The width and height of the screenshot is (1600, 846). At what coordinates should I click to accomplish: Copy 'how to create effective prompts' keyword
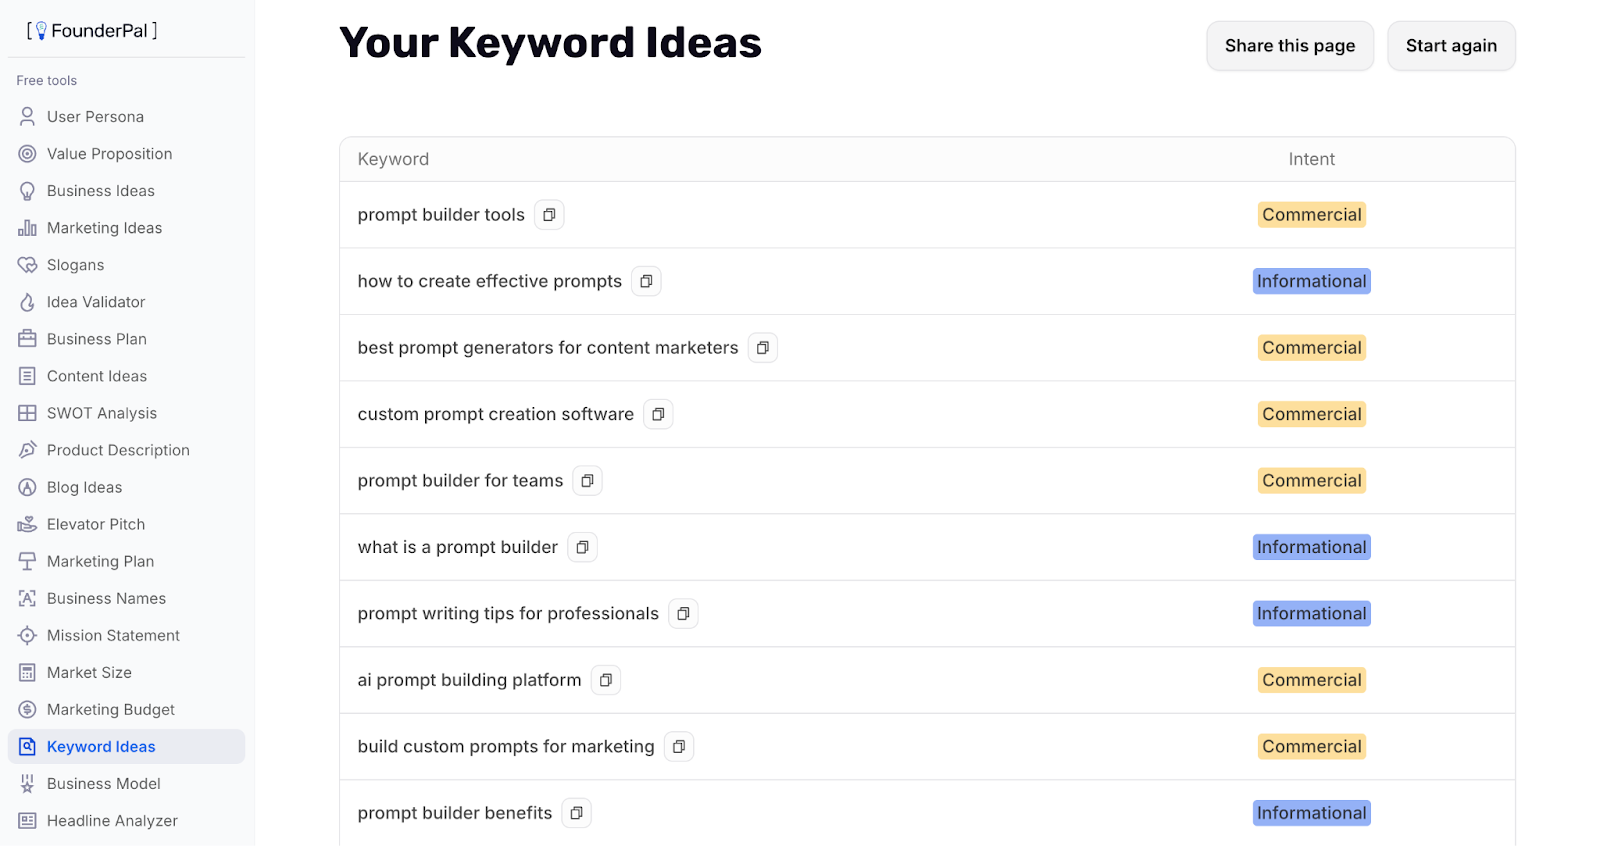(646, 281)
